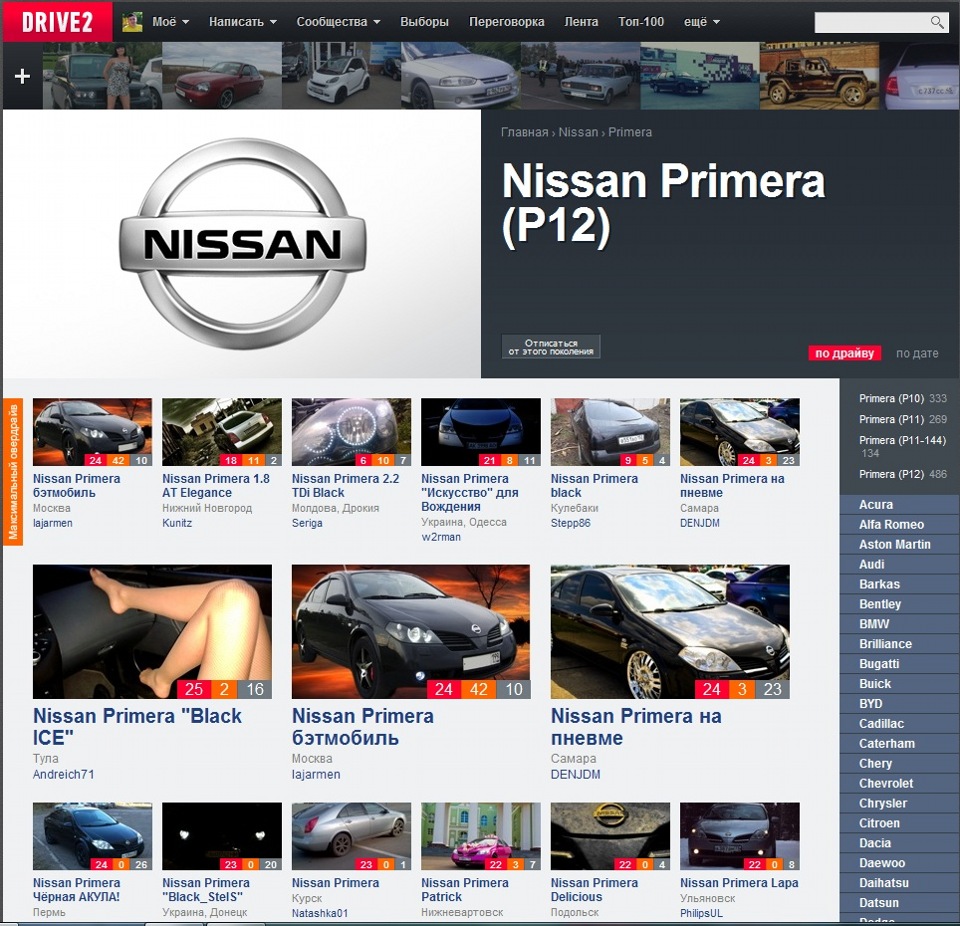Open Nissan Primera Delicious link

(x=594, y=889)
